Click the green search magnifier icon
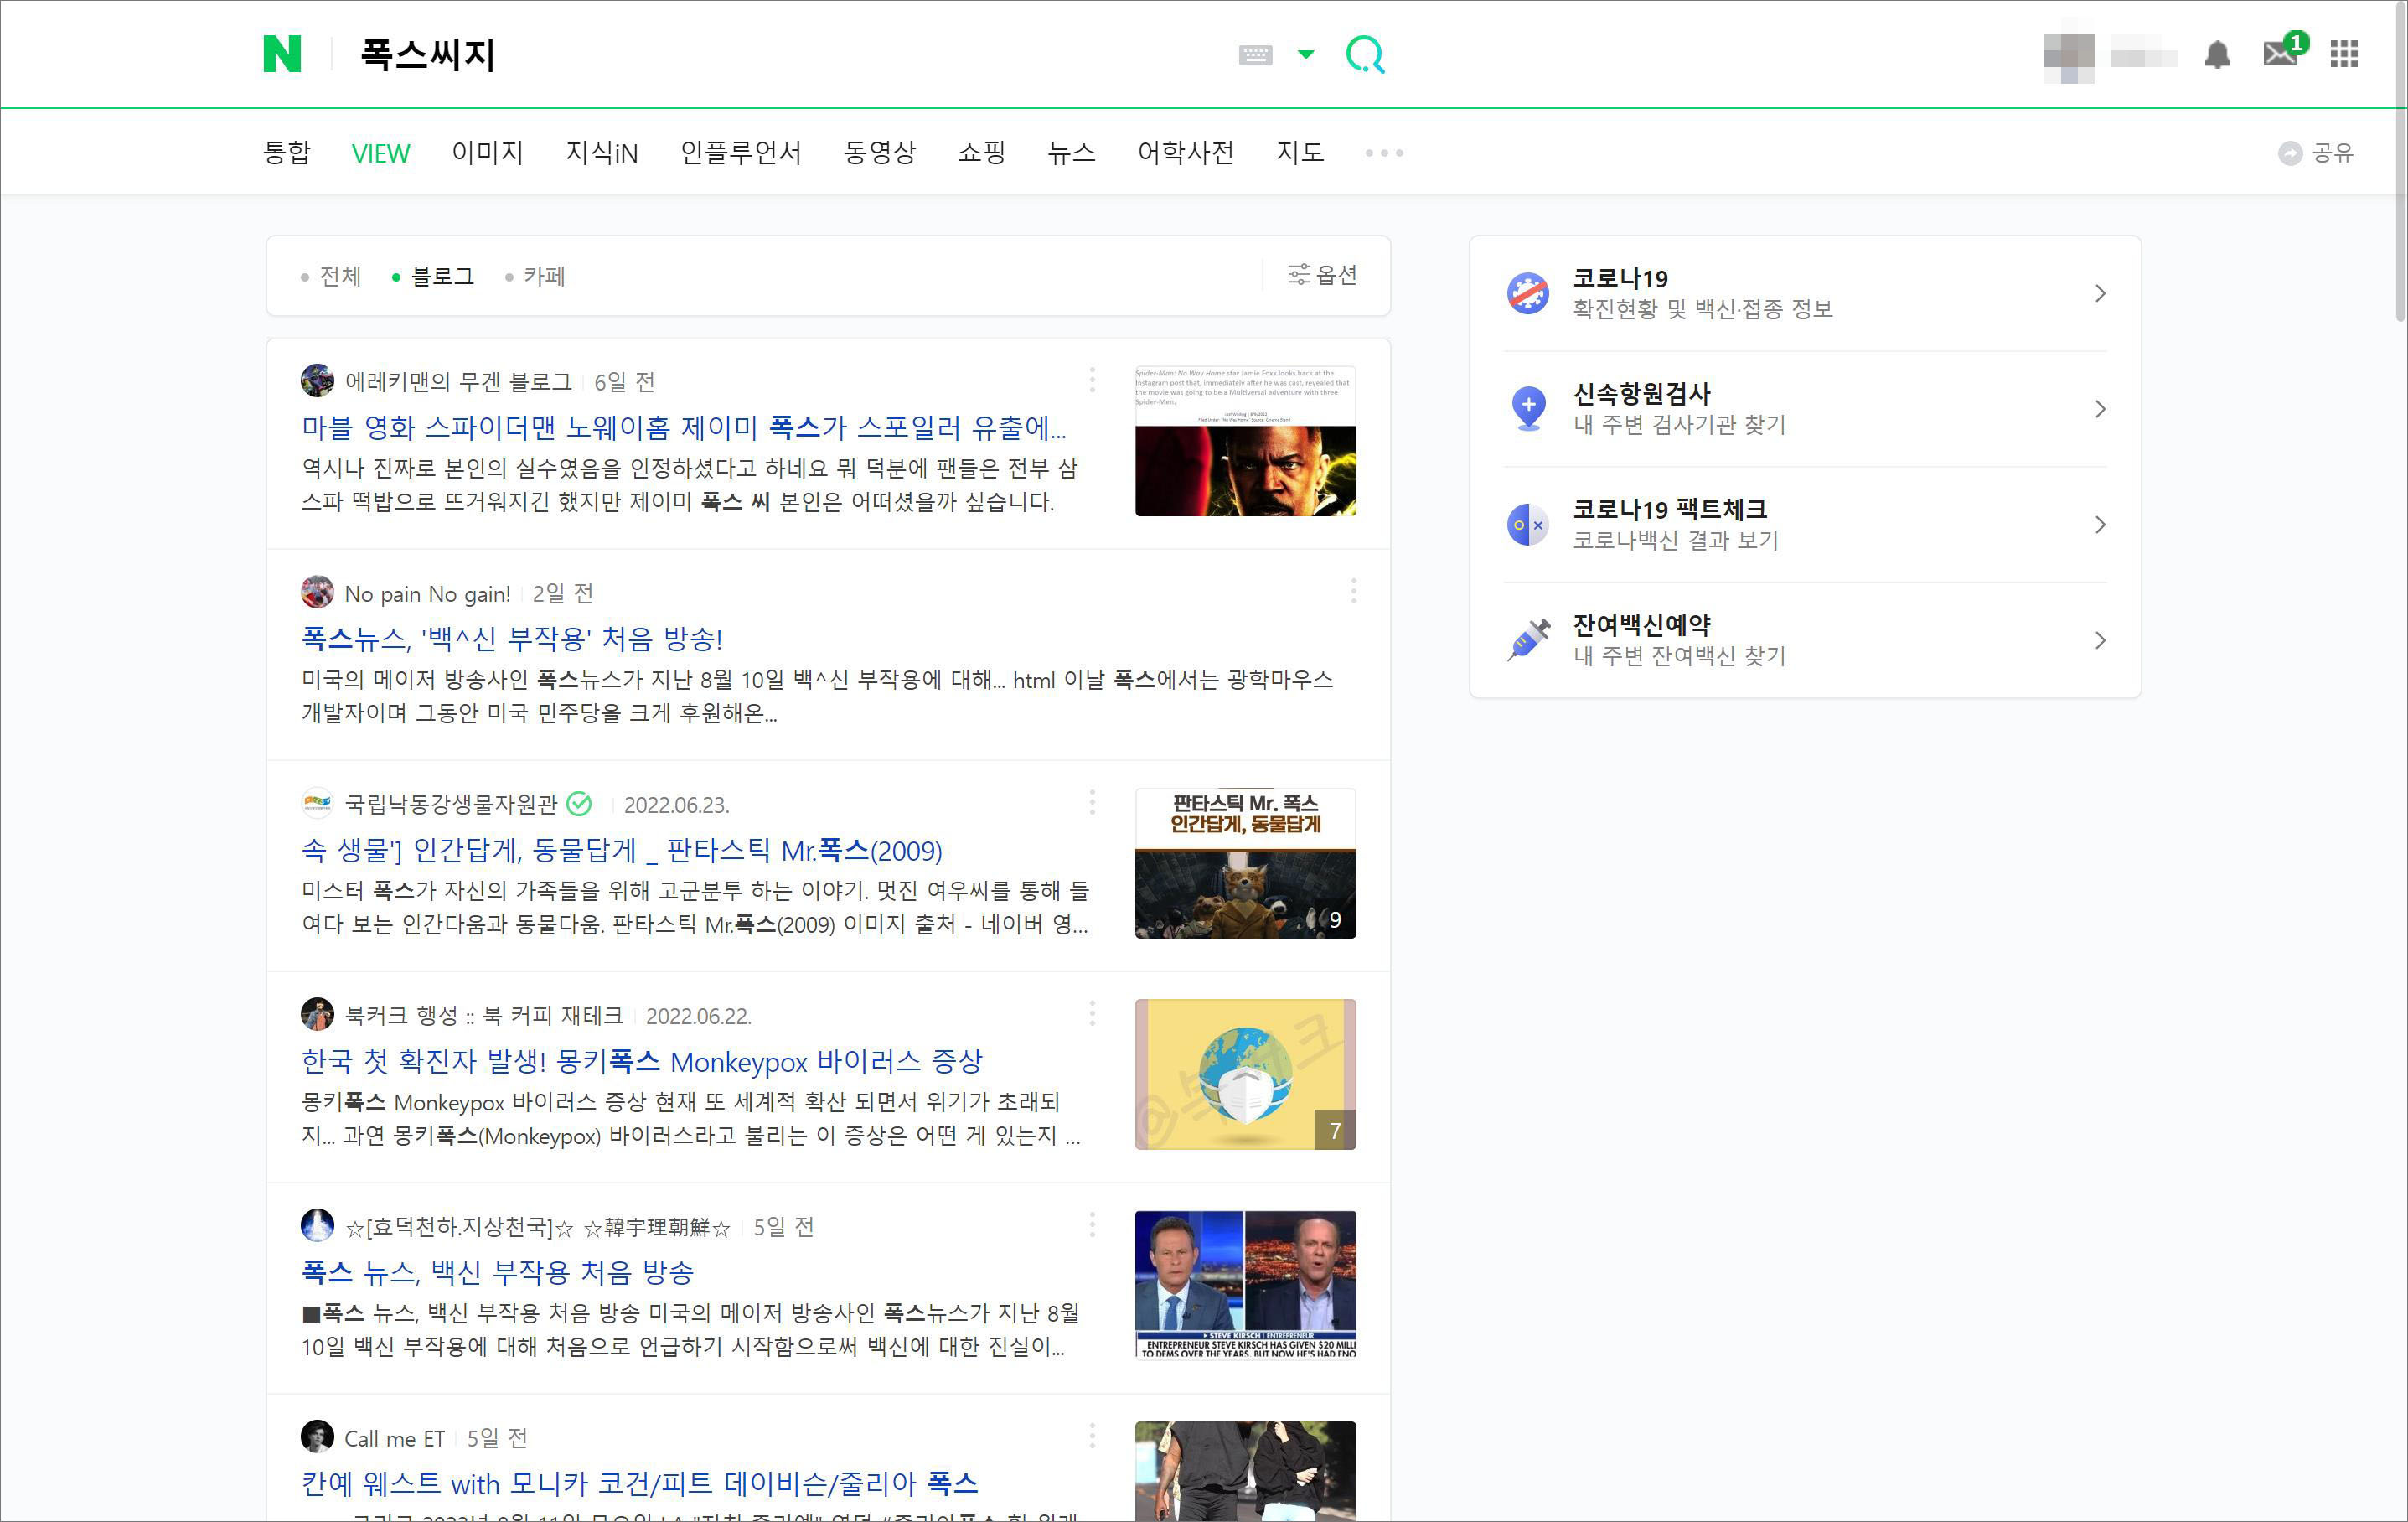The image size is (2408, 1522). [1365, 55]
